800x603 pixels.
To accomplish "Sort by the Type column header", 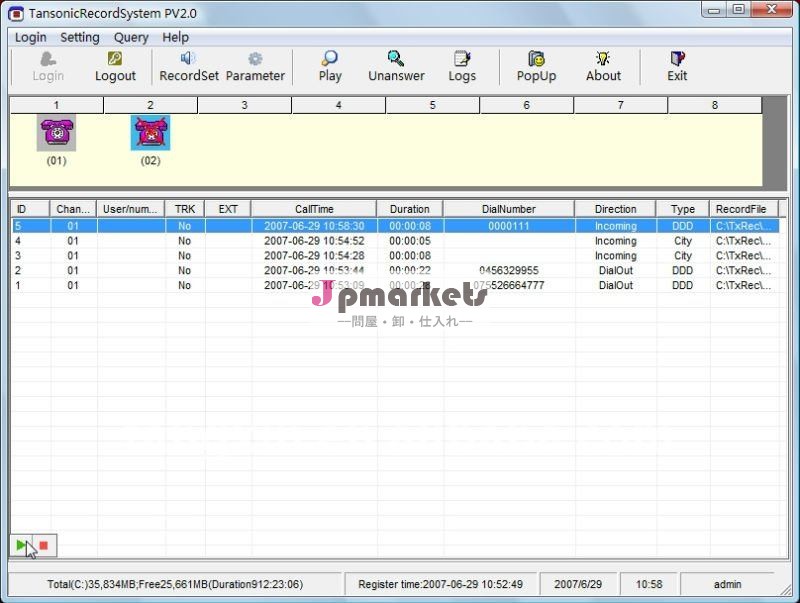I will click(x=683, y=209).
